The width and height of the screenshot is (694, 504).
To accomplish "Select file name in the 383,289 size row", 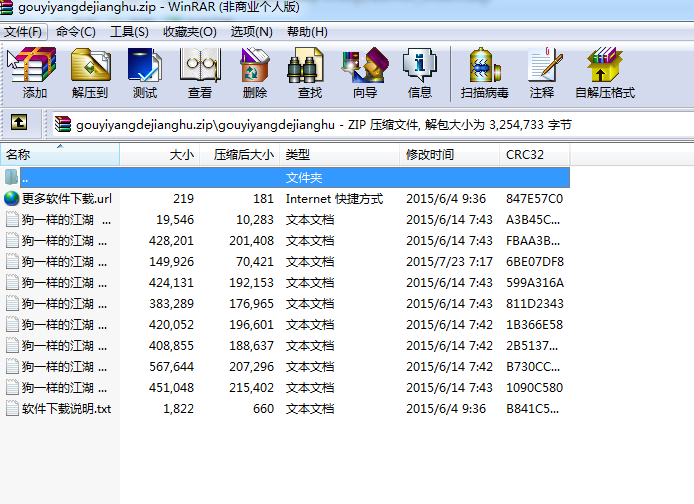I will [64, 304].
